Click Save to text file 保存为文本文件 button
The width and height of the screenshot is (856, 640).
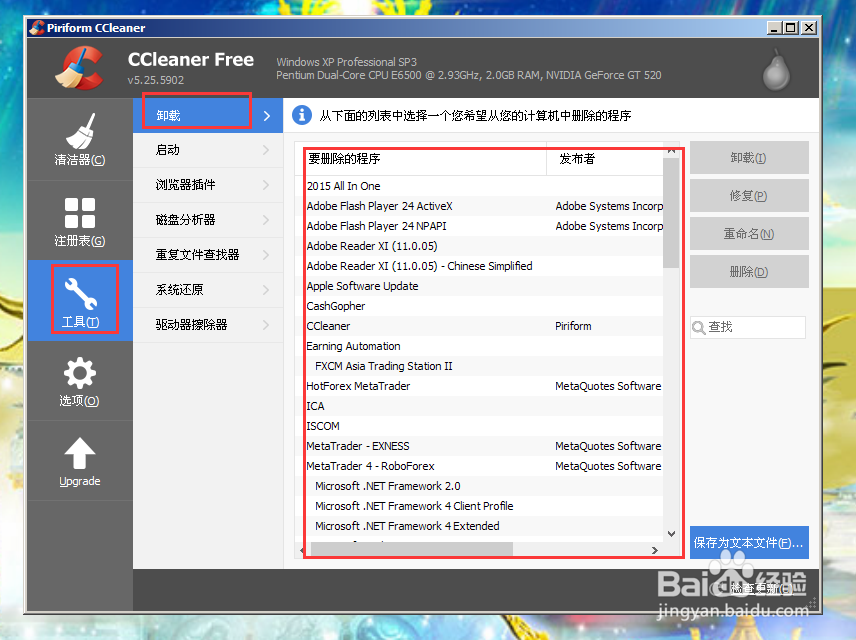click(749, 542)
